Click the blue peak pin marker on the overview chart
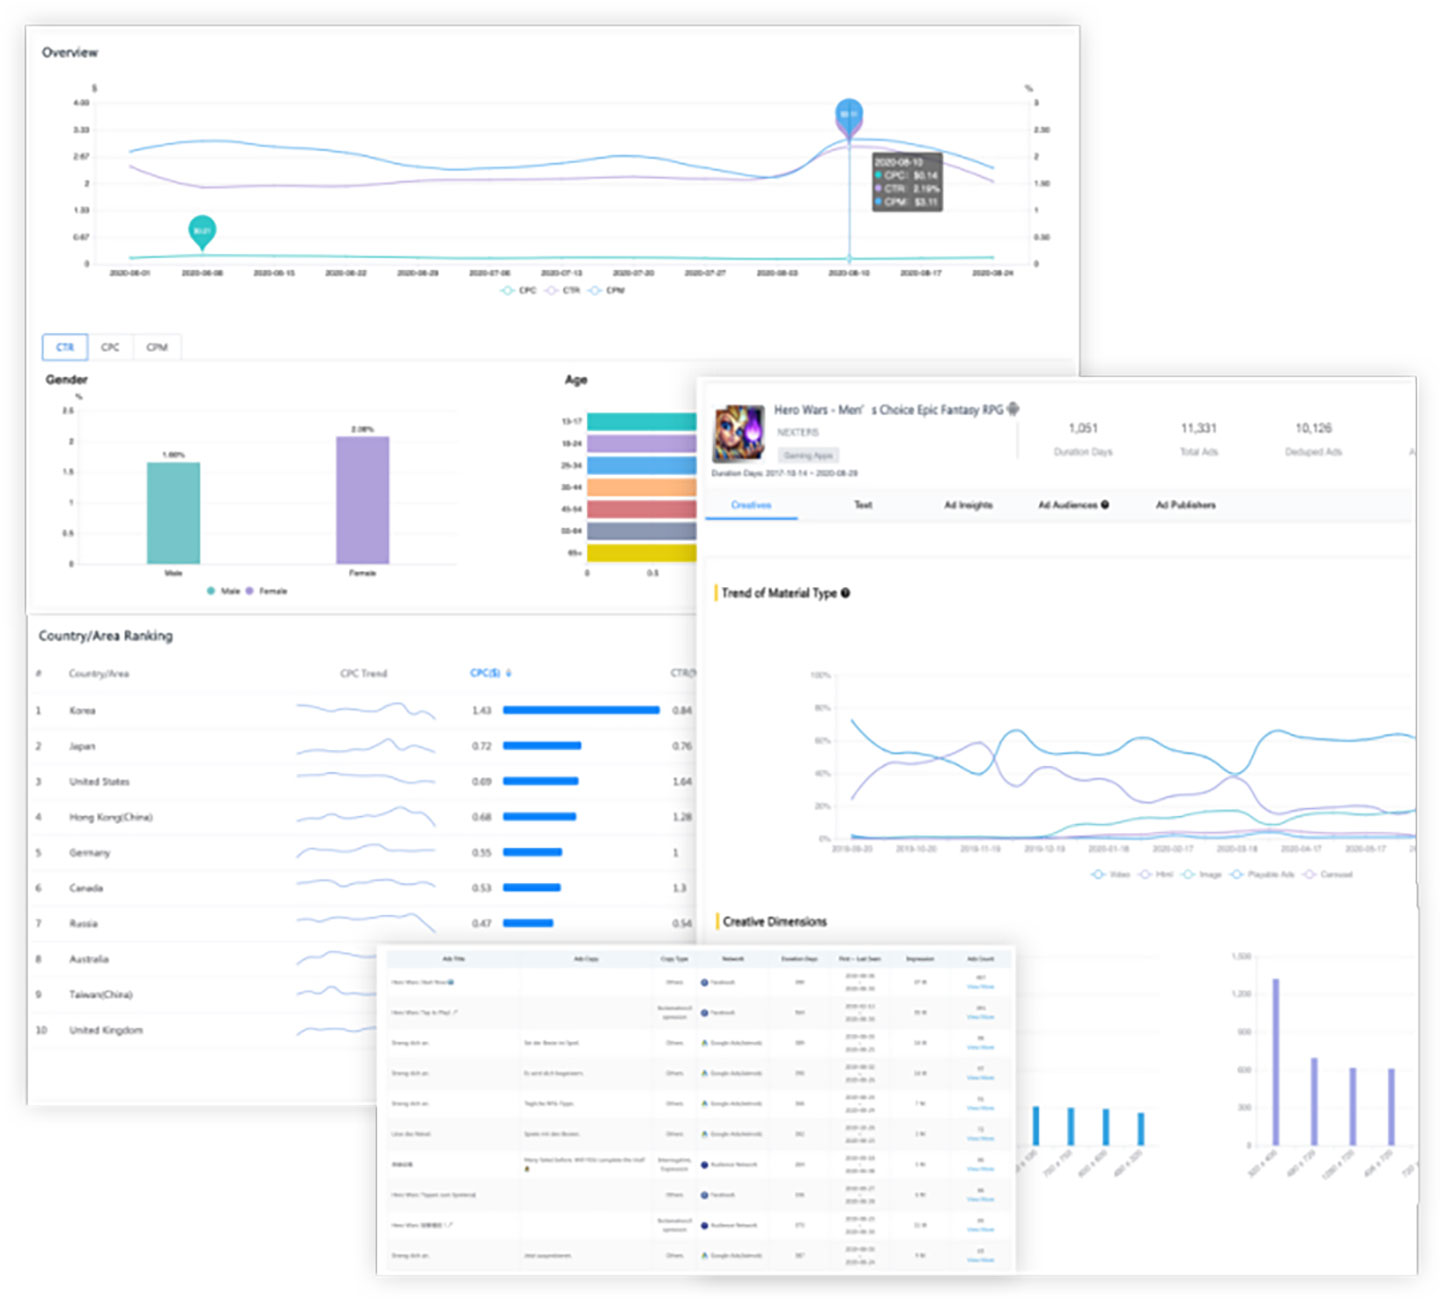Image resolution: width=1440 pixels, height=1305 pixels. point(849,115)
